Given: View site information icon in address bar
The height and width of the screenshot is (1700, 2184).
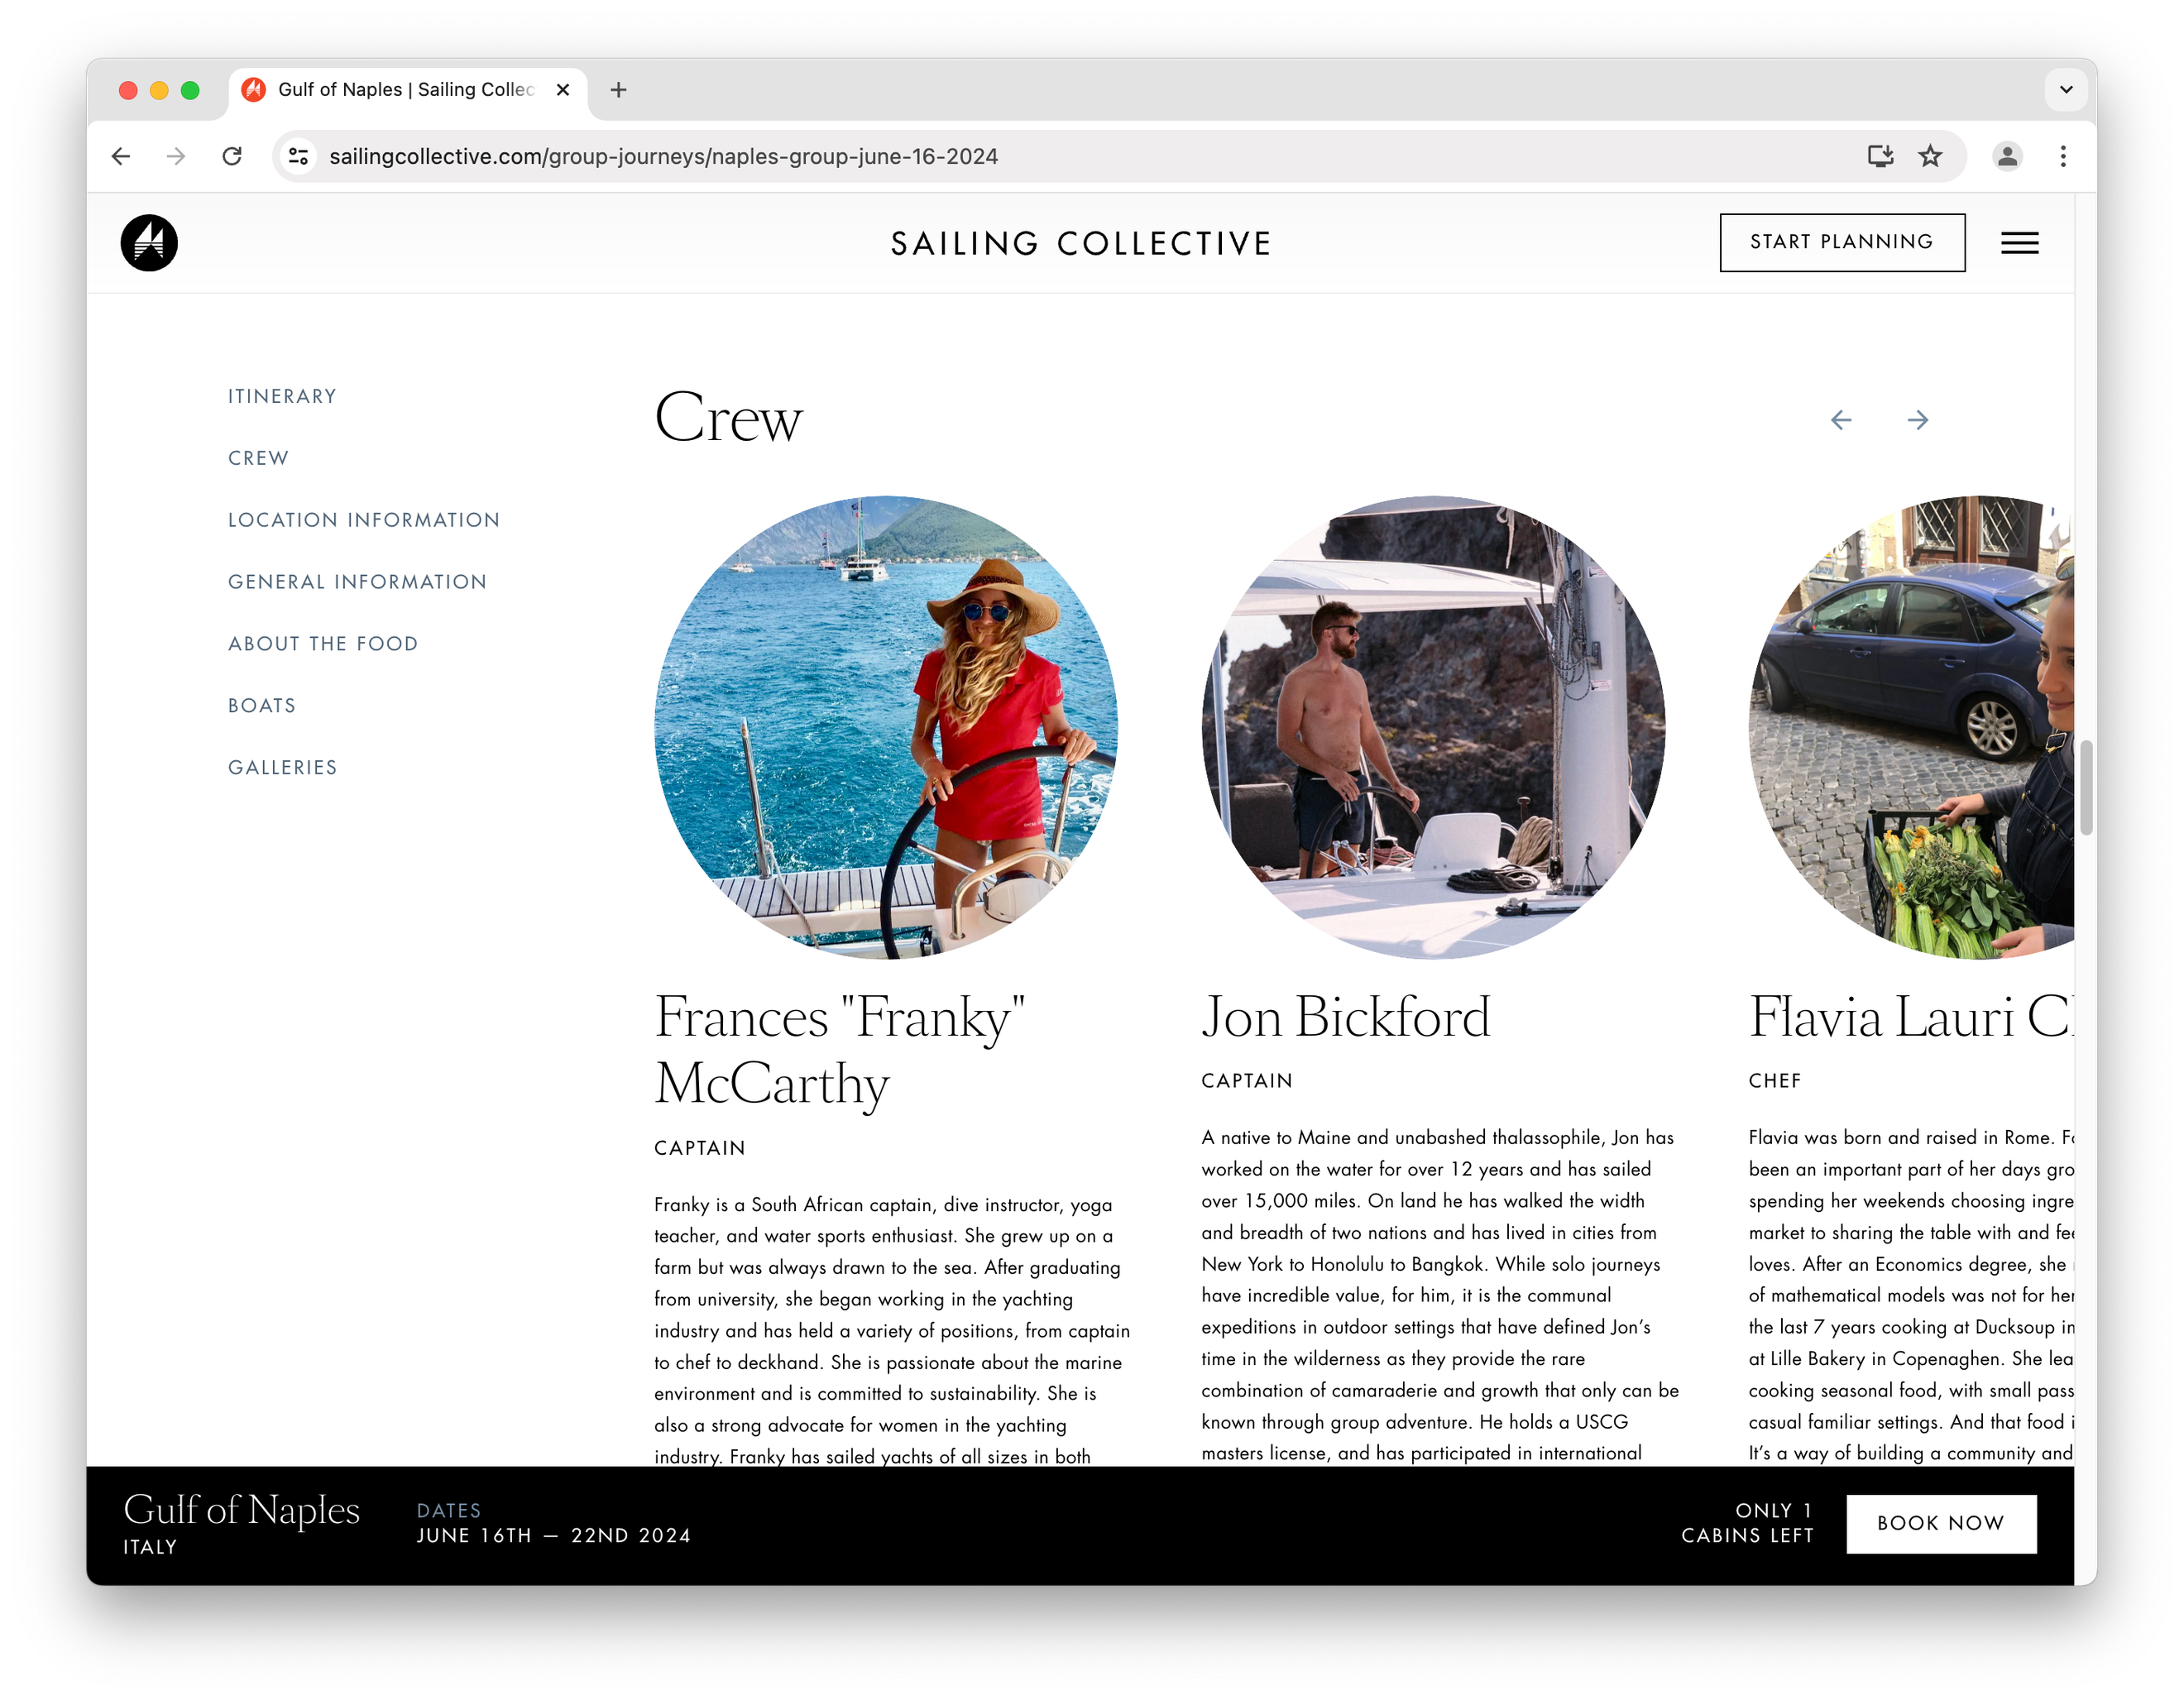Looking at the screenshot, I should [x=298, y=156].
